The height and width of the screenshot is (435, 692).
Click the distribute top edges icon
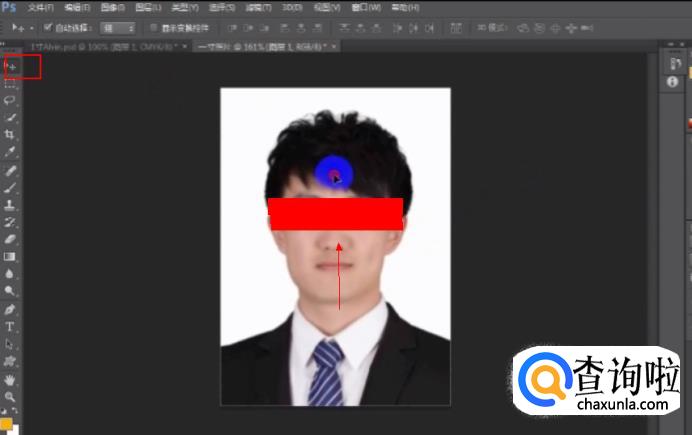point(344,28)
